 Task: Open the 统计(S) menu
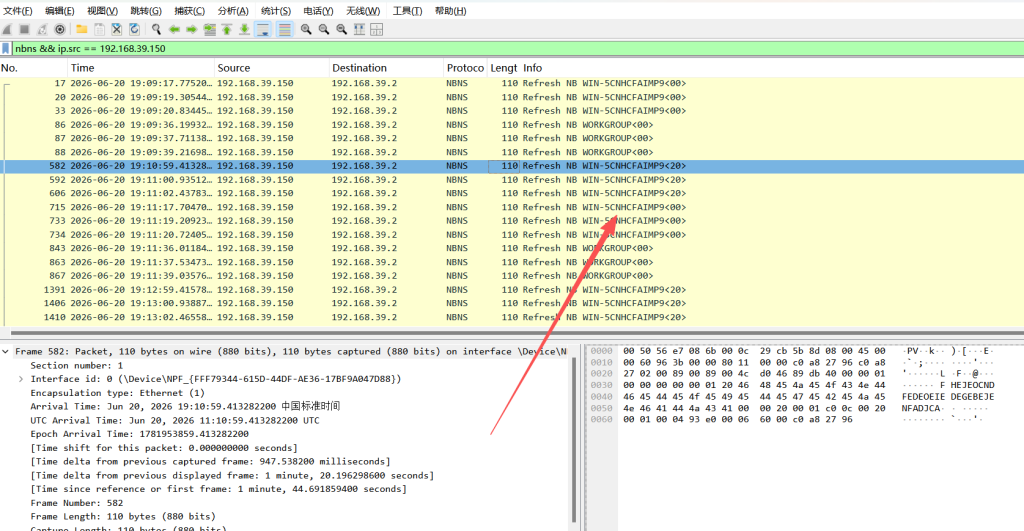point(276,11)
